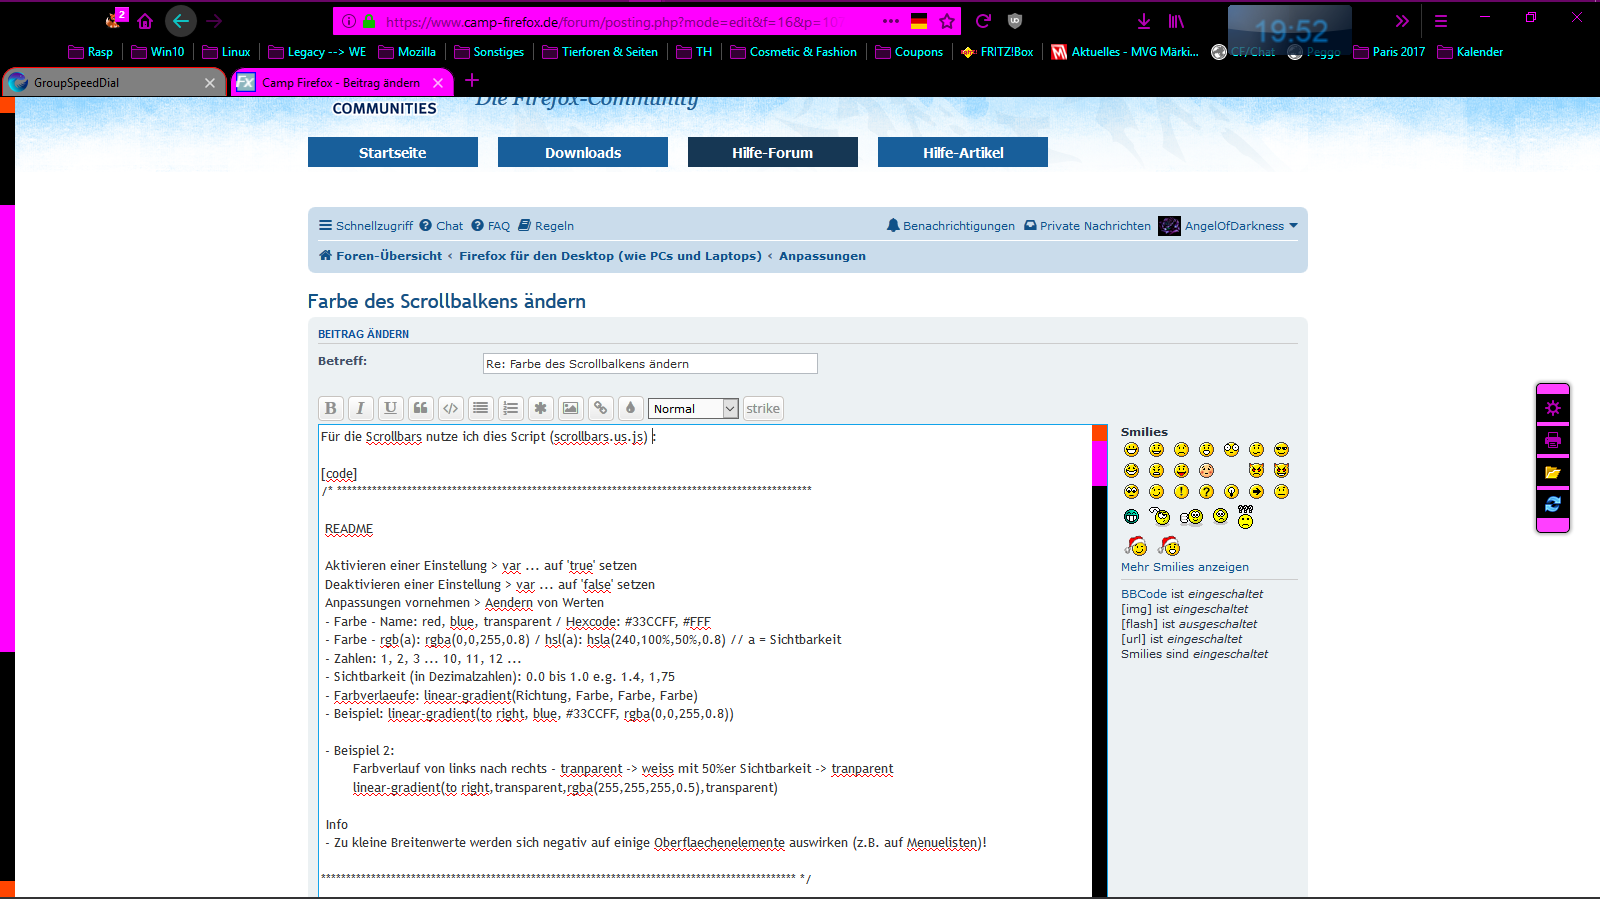
Task: Insert a URL using the link icon
Action: 600,408
